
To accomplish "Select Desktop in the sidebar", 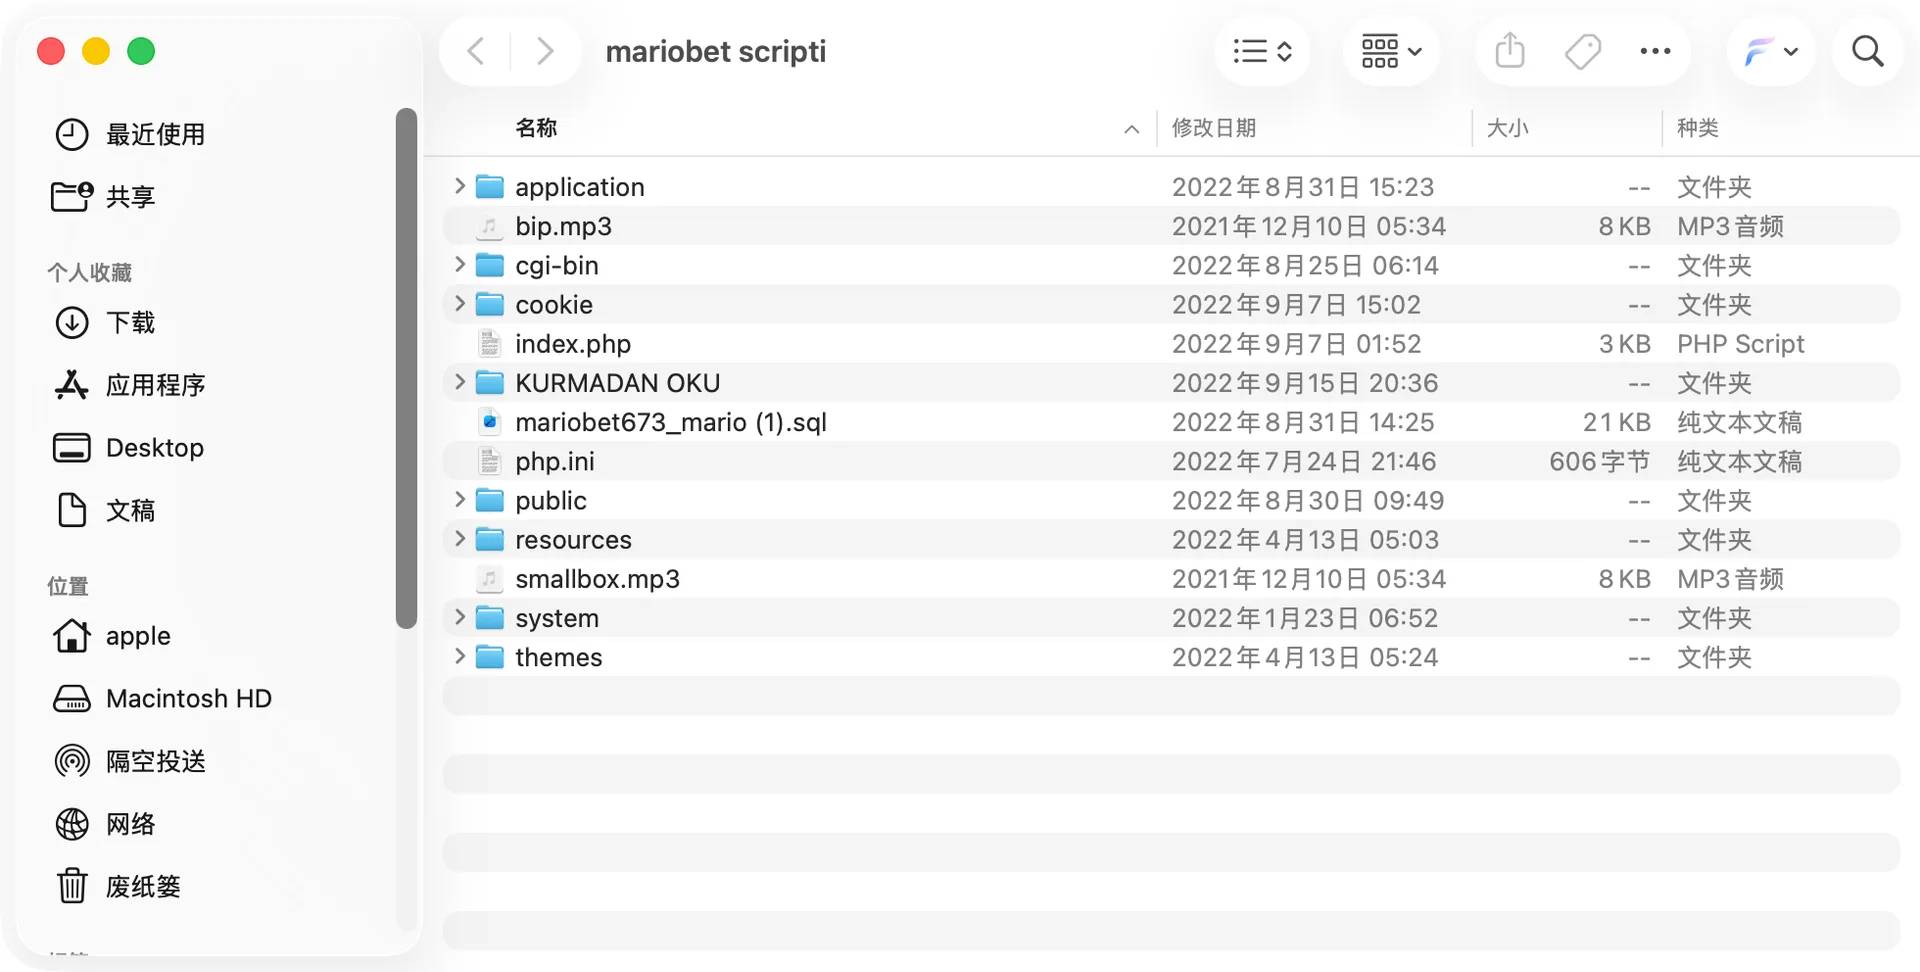I will (x=128, y=448).
